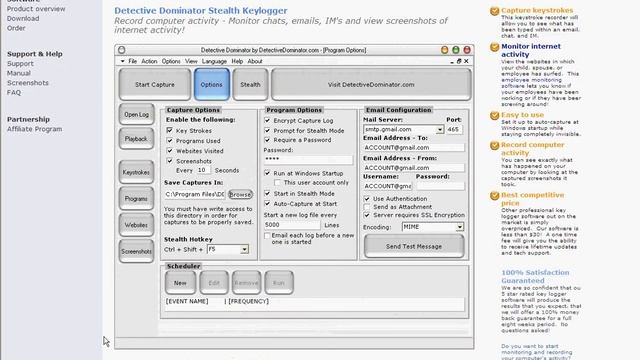This screenshot has height=360, width=640.
Task: Click the Capture keystrokes checkmark icon
Action: (x=494, y=11)
